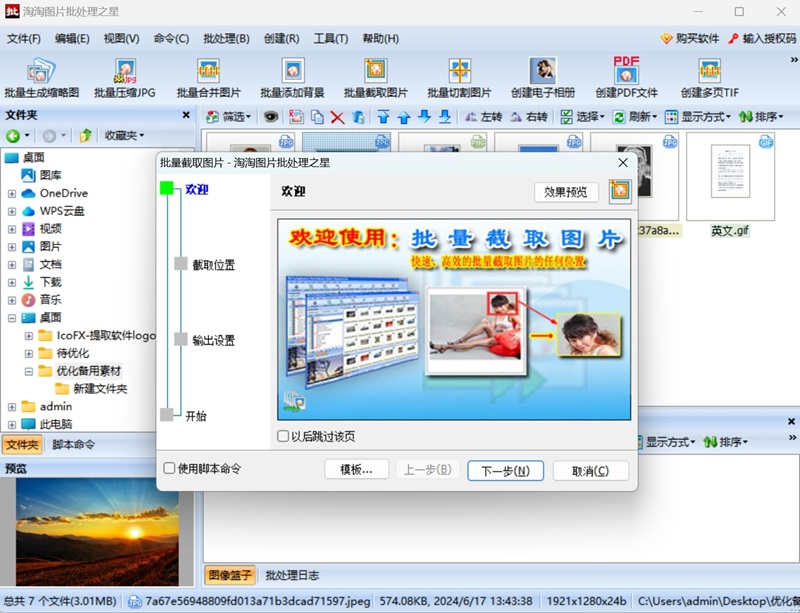800x613 pixels.
Task: Select 新建文件夹 in folder tree
Action: pos(100,389)
